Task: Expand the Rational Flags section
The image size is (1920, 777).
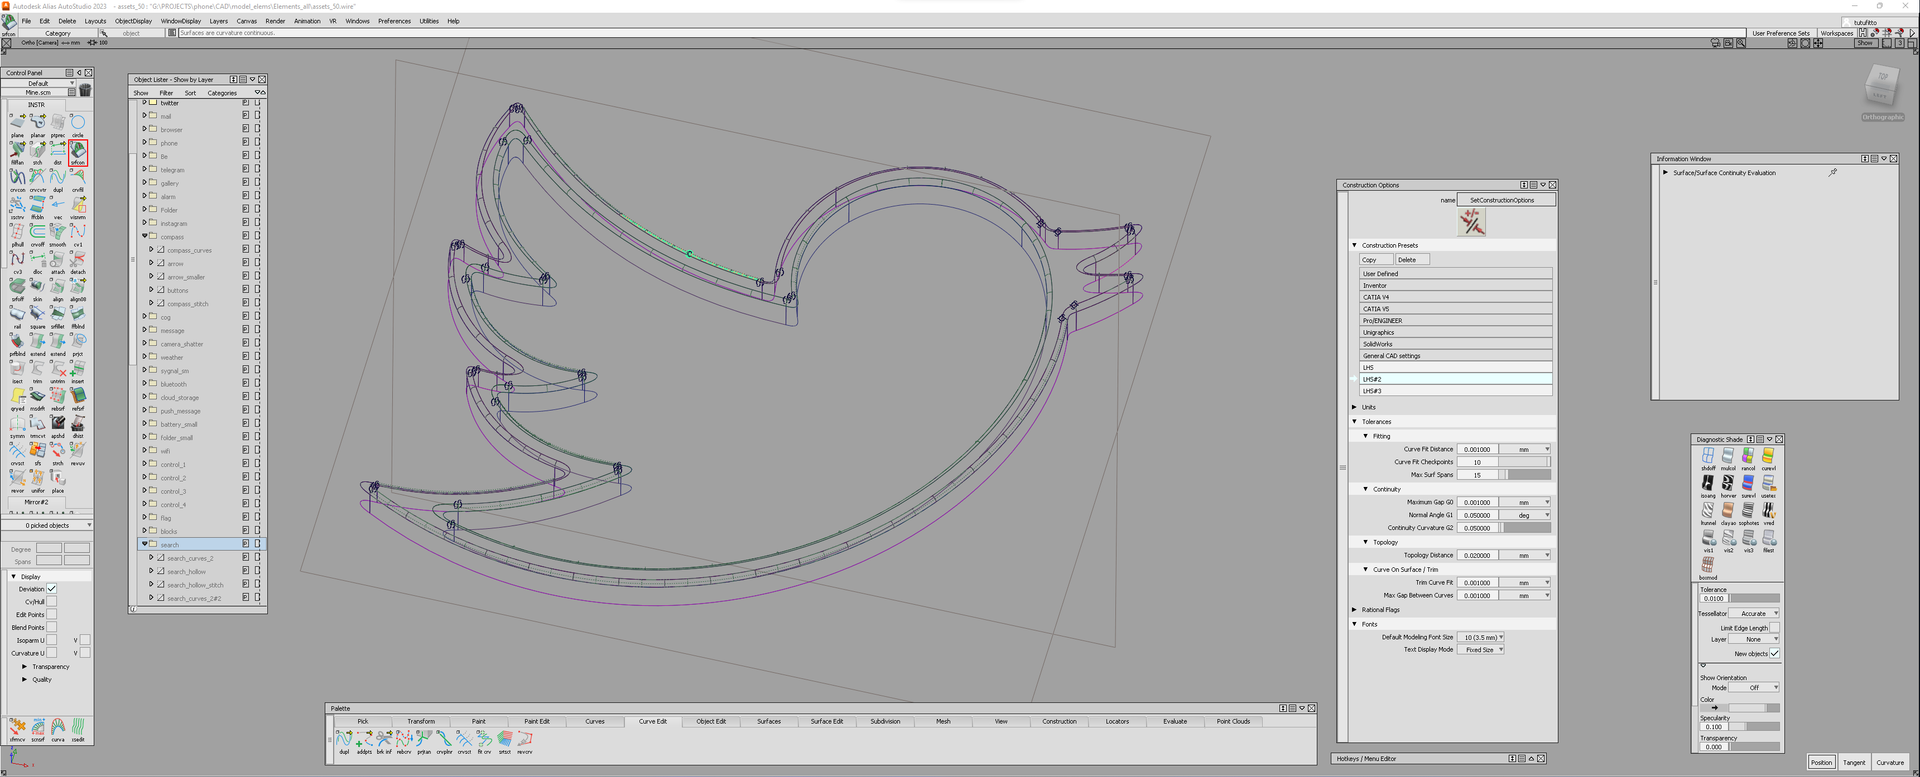Action: [1355, 609]
